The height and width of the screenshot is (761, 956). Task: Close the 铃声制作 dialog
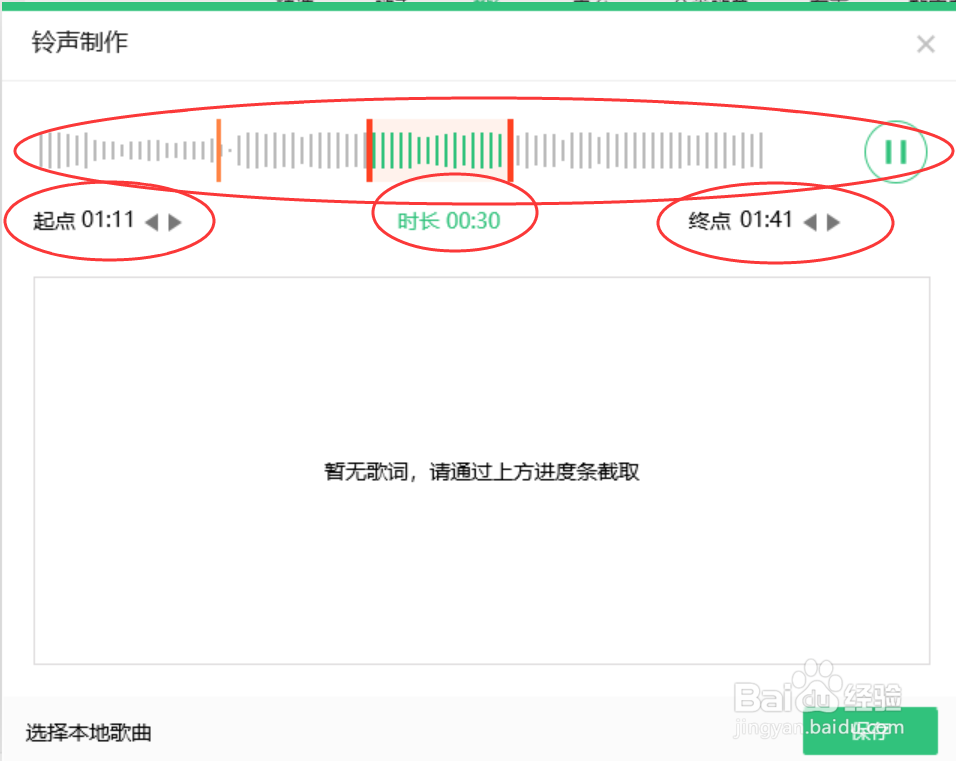[x=925, y=43]
